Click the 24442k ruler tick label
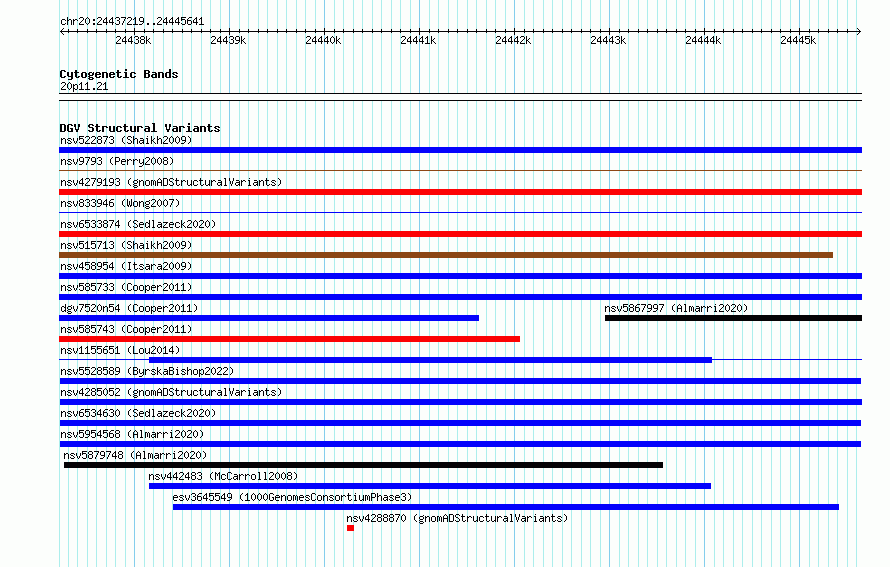 tap(513, 40)
